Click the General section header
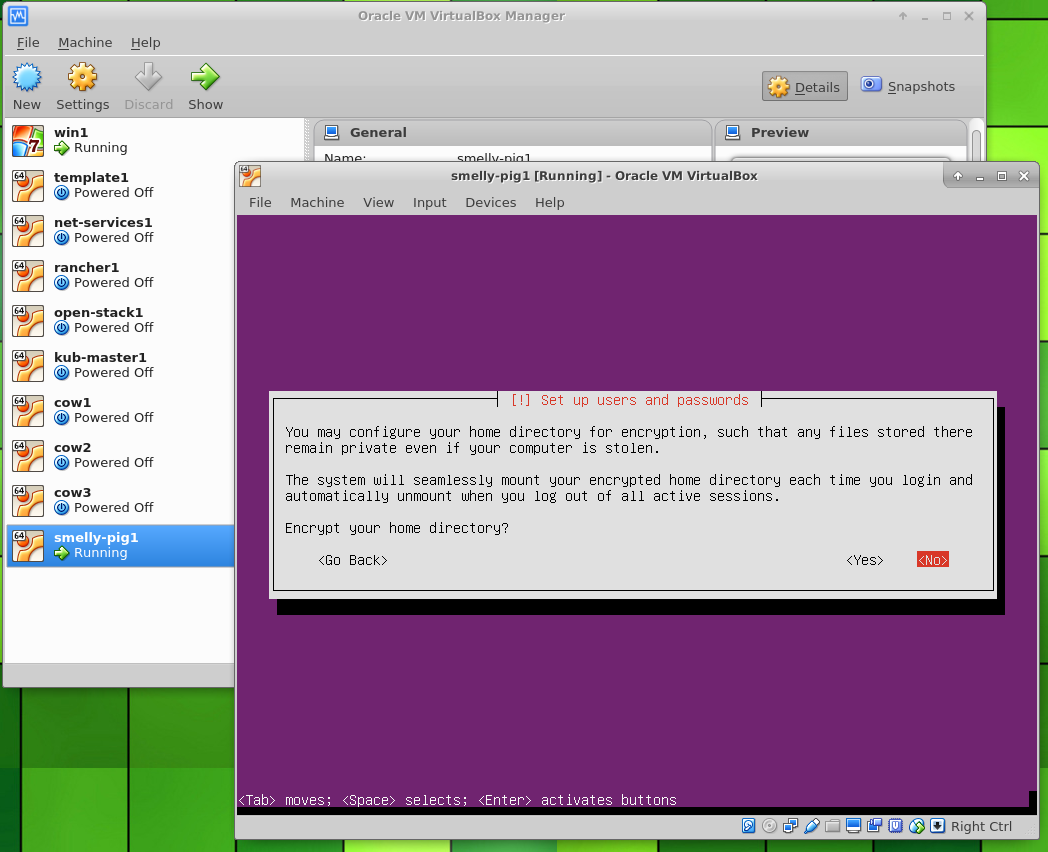The image size is (1048, 852). (512, 132)
